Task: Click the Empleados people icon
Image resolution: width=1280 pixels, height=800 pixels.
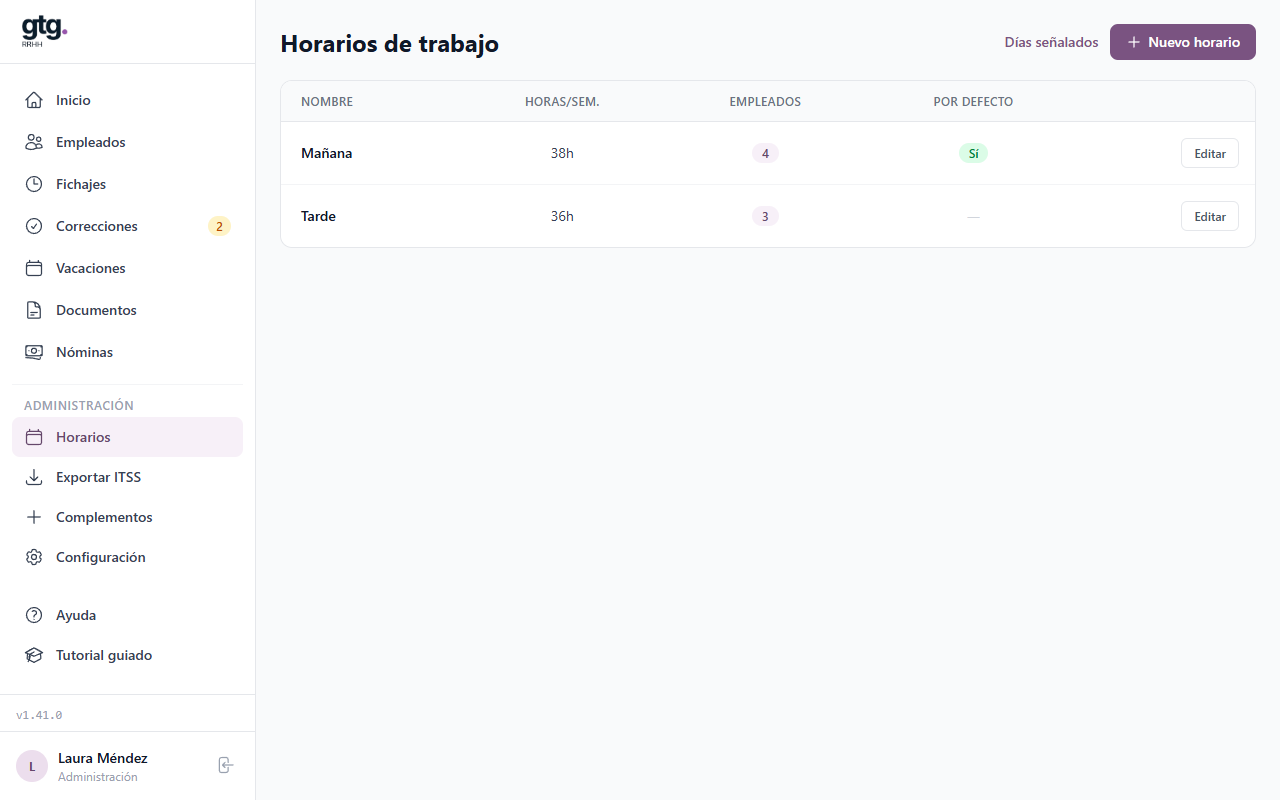Action: (x=34, y=142)
